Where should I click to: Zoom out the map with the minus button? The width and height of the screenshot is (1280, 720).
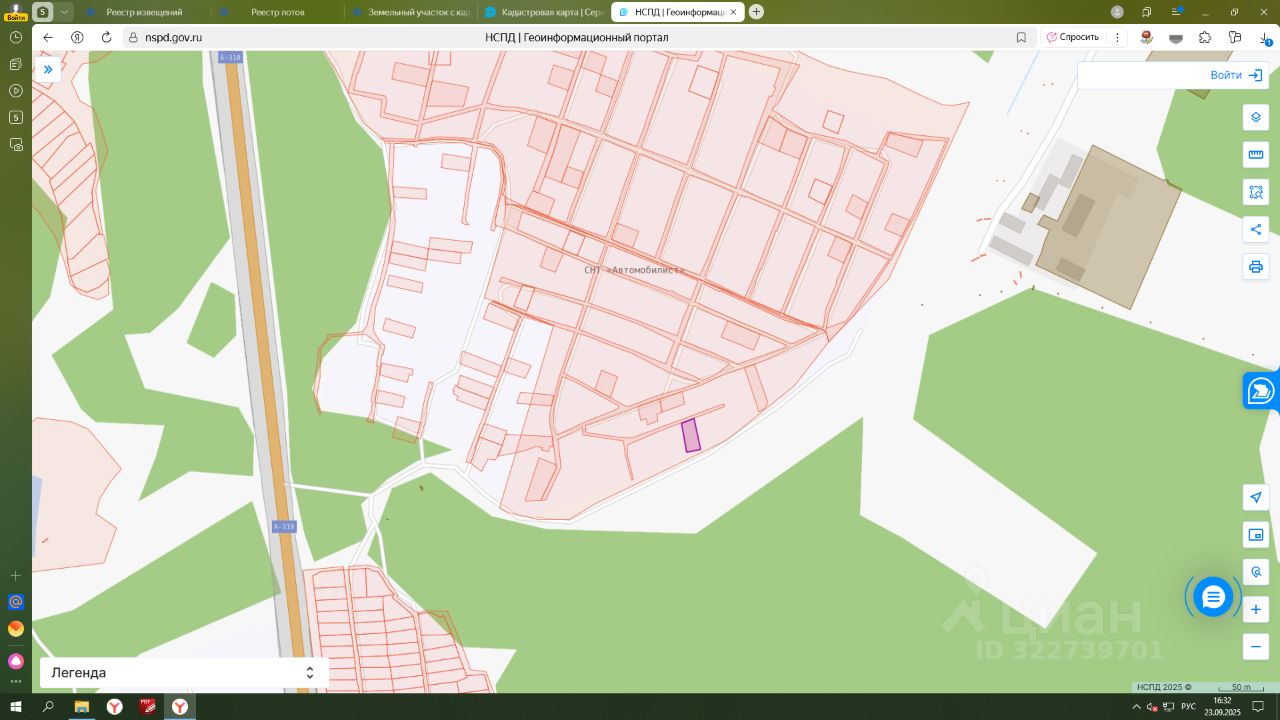pos(1256,646)
